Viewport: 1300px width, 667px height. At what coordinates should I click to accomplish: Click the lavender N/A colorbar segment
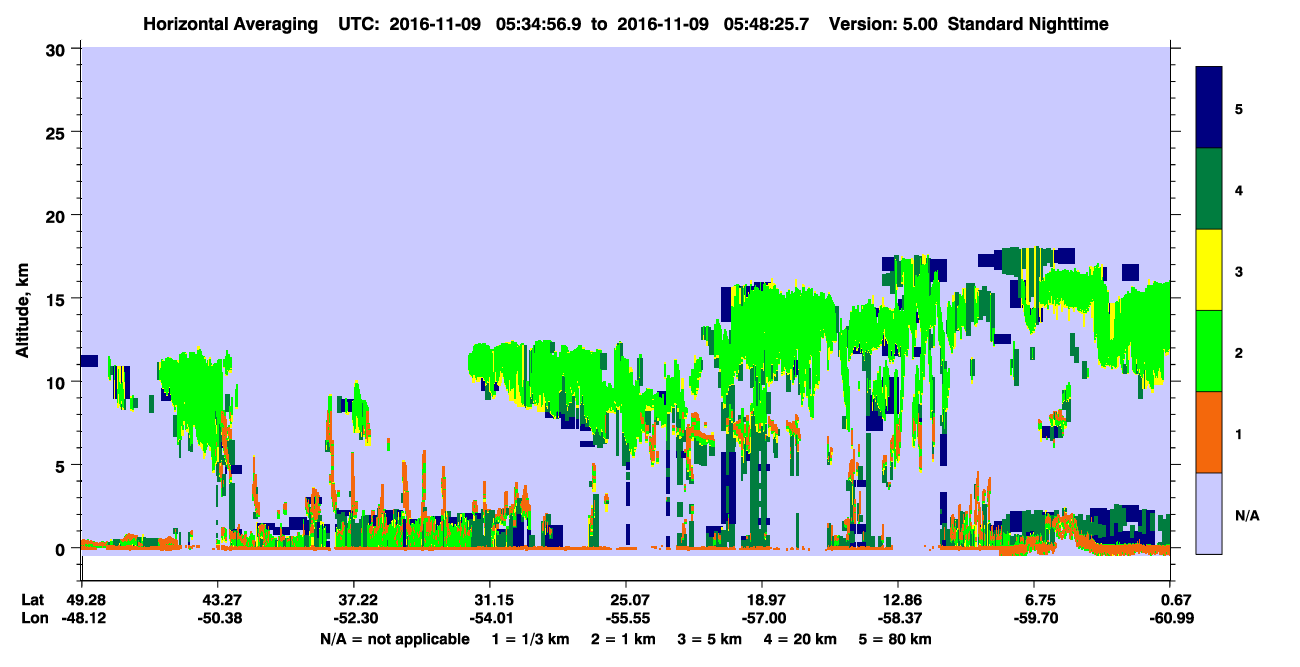[x=1209, y=513]
